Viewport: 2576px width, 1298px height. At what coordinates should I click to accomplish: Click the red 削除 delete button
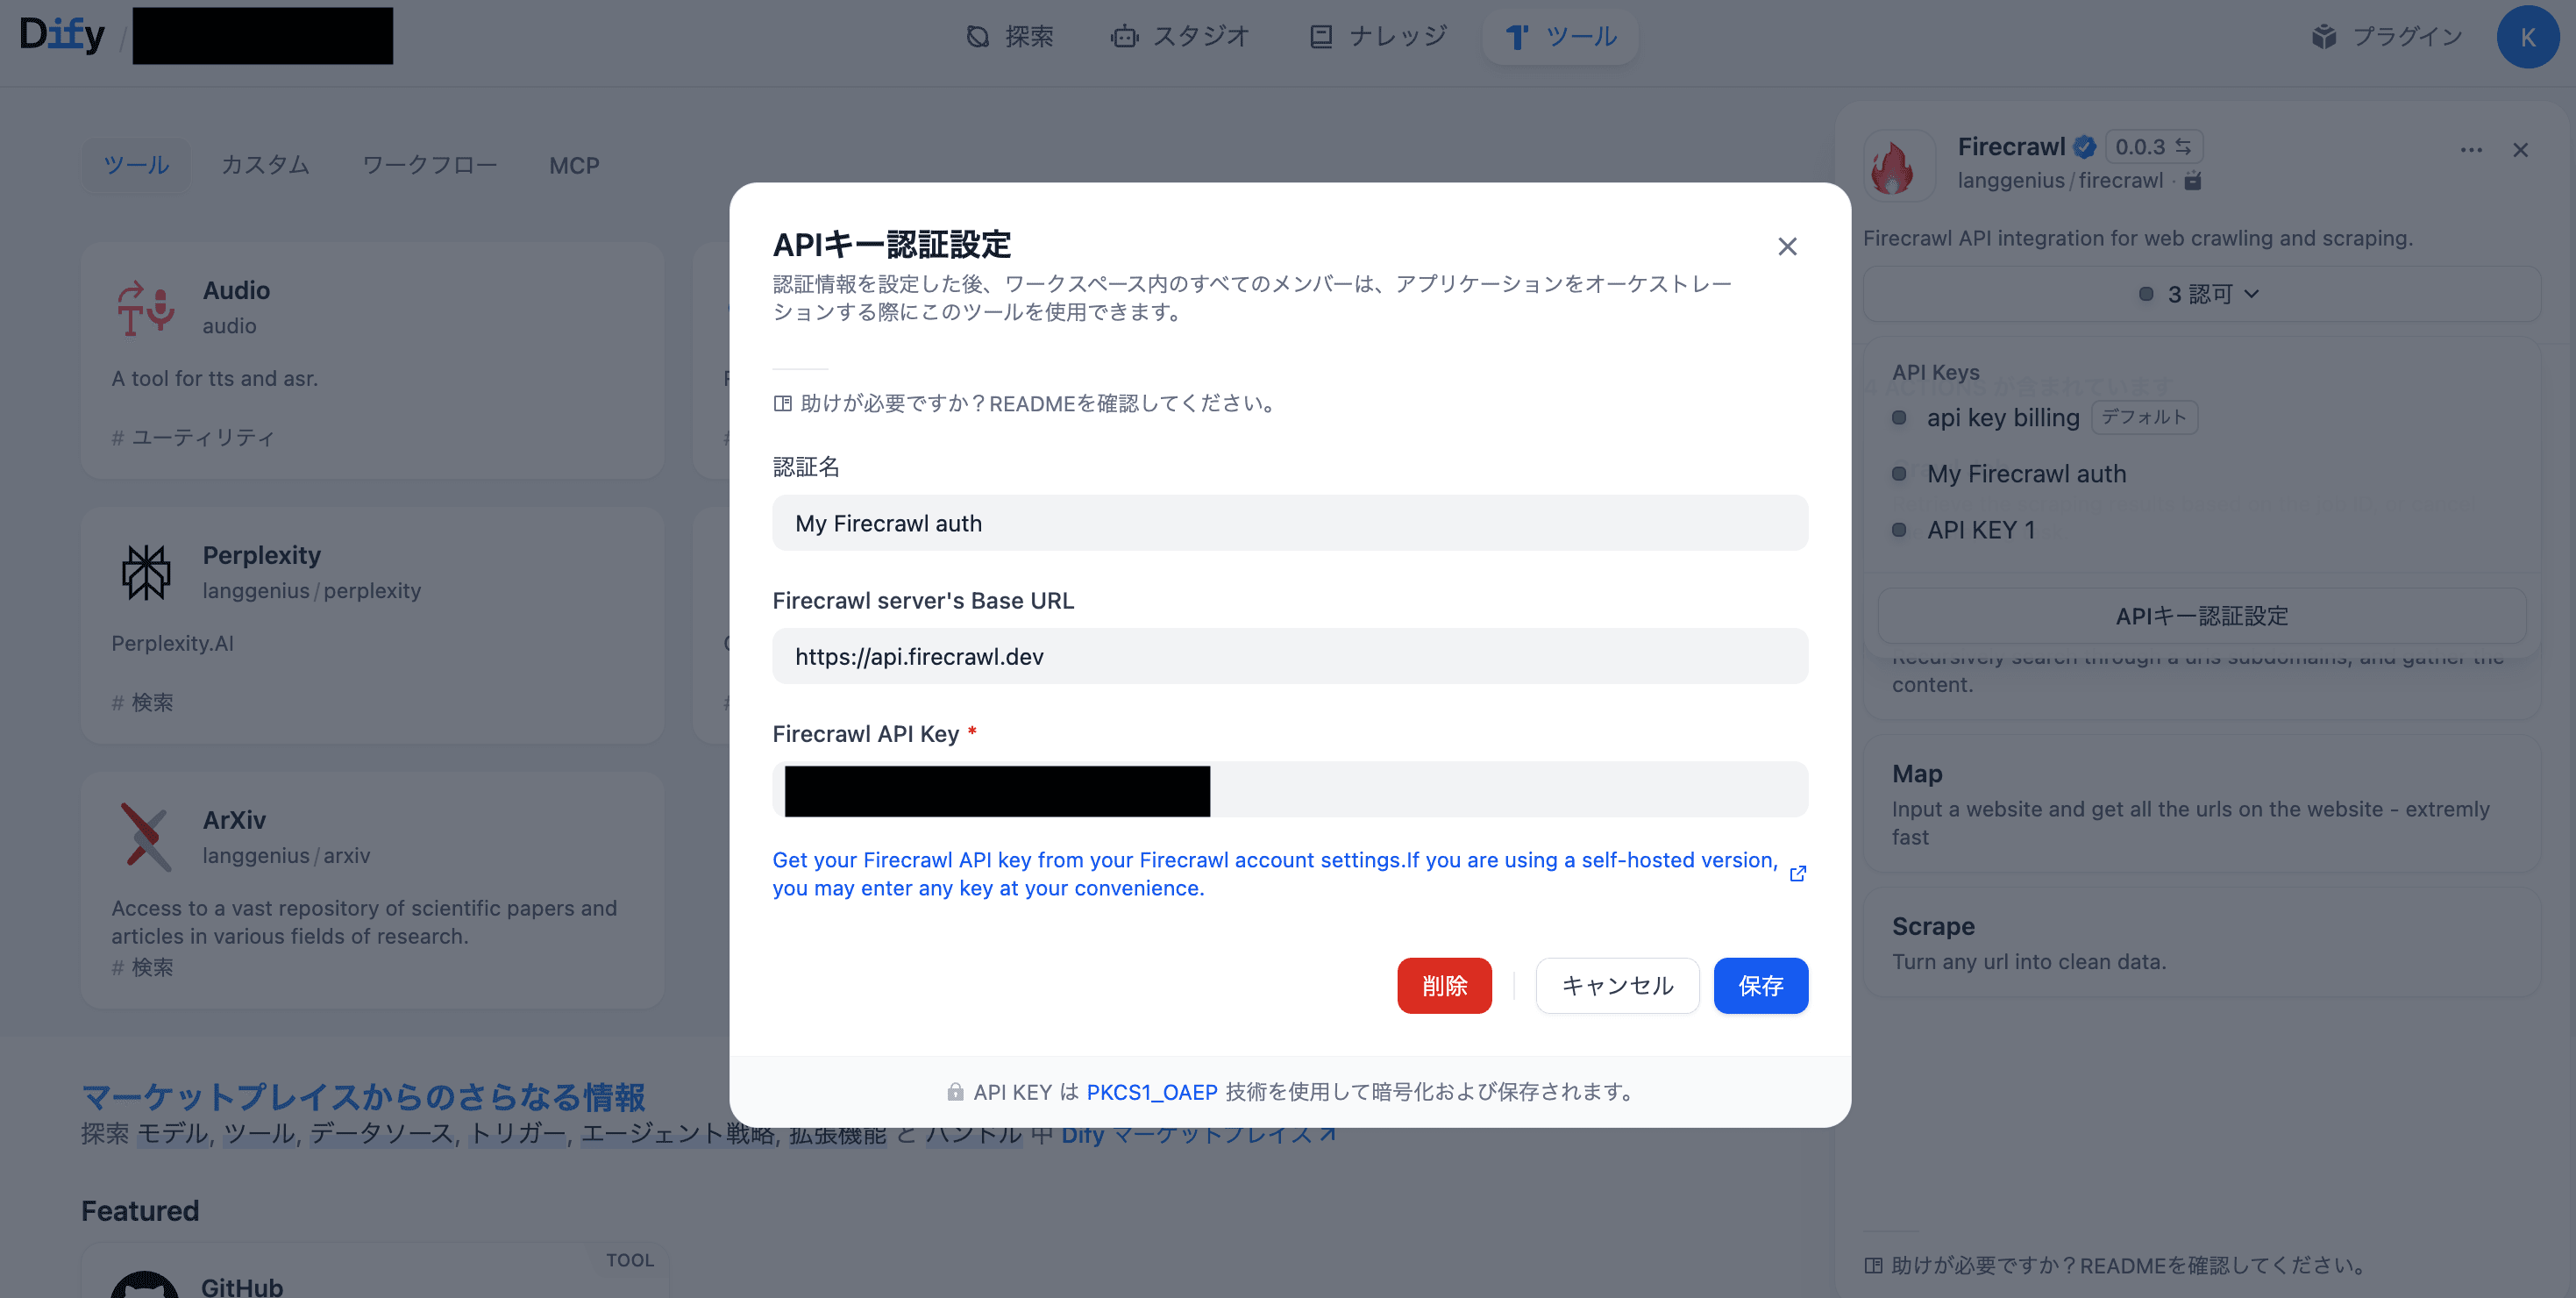pyautogui.click(x=1444, y=986)
